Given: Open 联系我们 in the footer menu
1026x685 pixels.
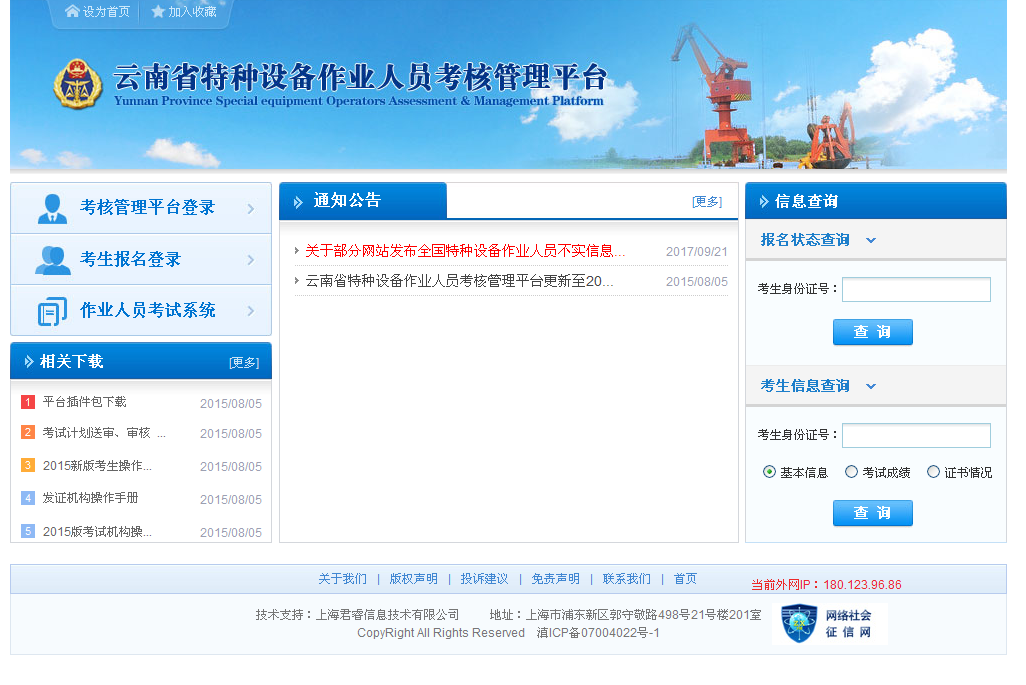Looking at the screenshot, I should tap(626, 579).
